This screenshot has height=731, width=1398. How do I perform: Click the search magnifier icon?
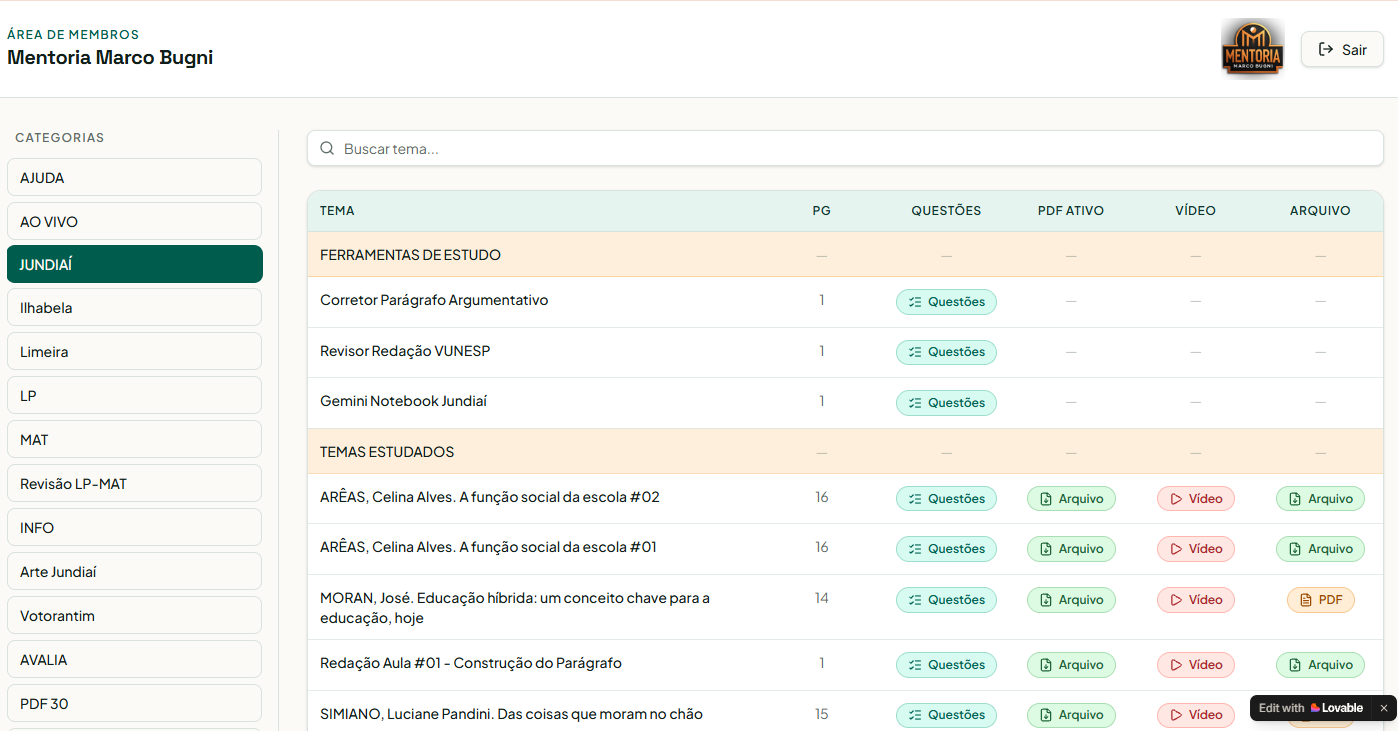point(327,148)
